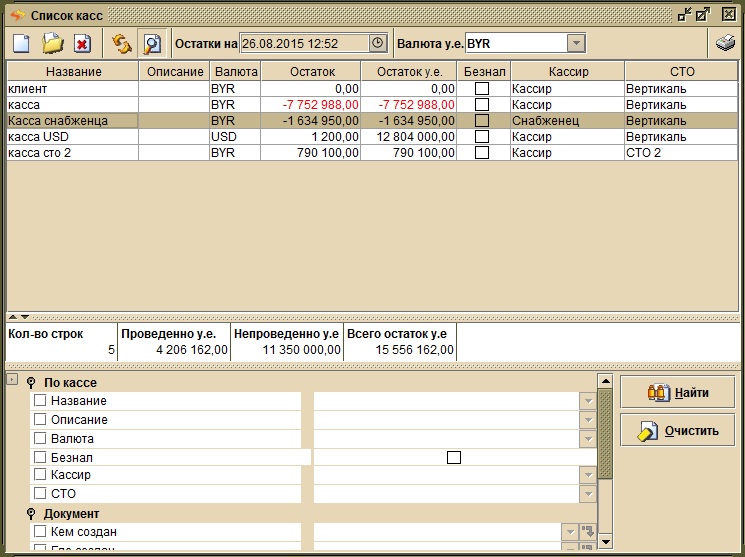Click Всего остаток у.е total 15 556 162,00

(414, 350)
